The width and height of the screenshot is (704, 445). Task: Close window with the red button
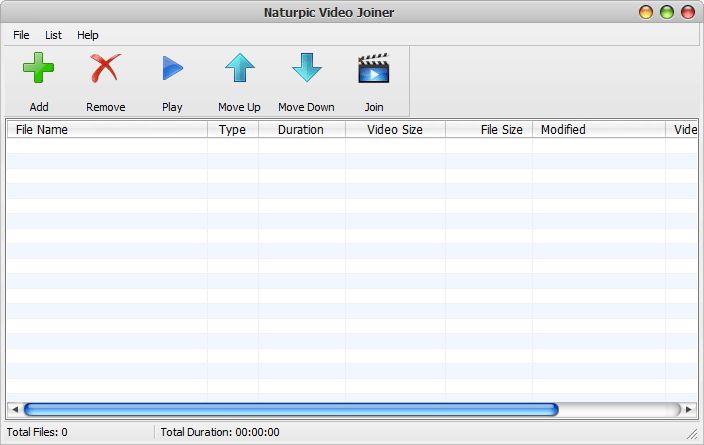[x=688, y=12]
